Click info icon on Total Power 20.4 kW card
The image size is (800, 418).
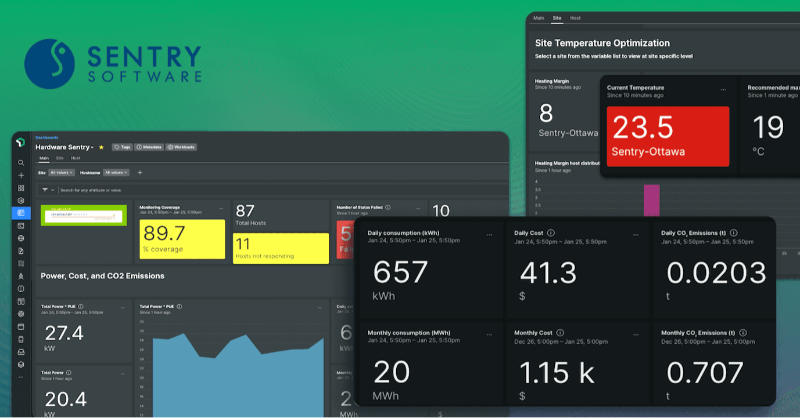point(68,373)
